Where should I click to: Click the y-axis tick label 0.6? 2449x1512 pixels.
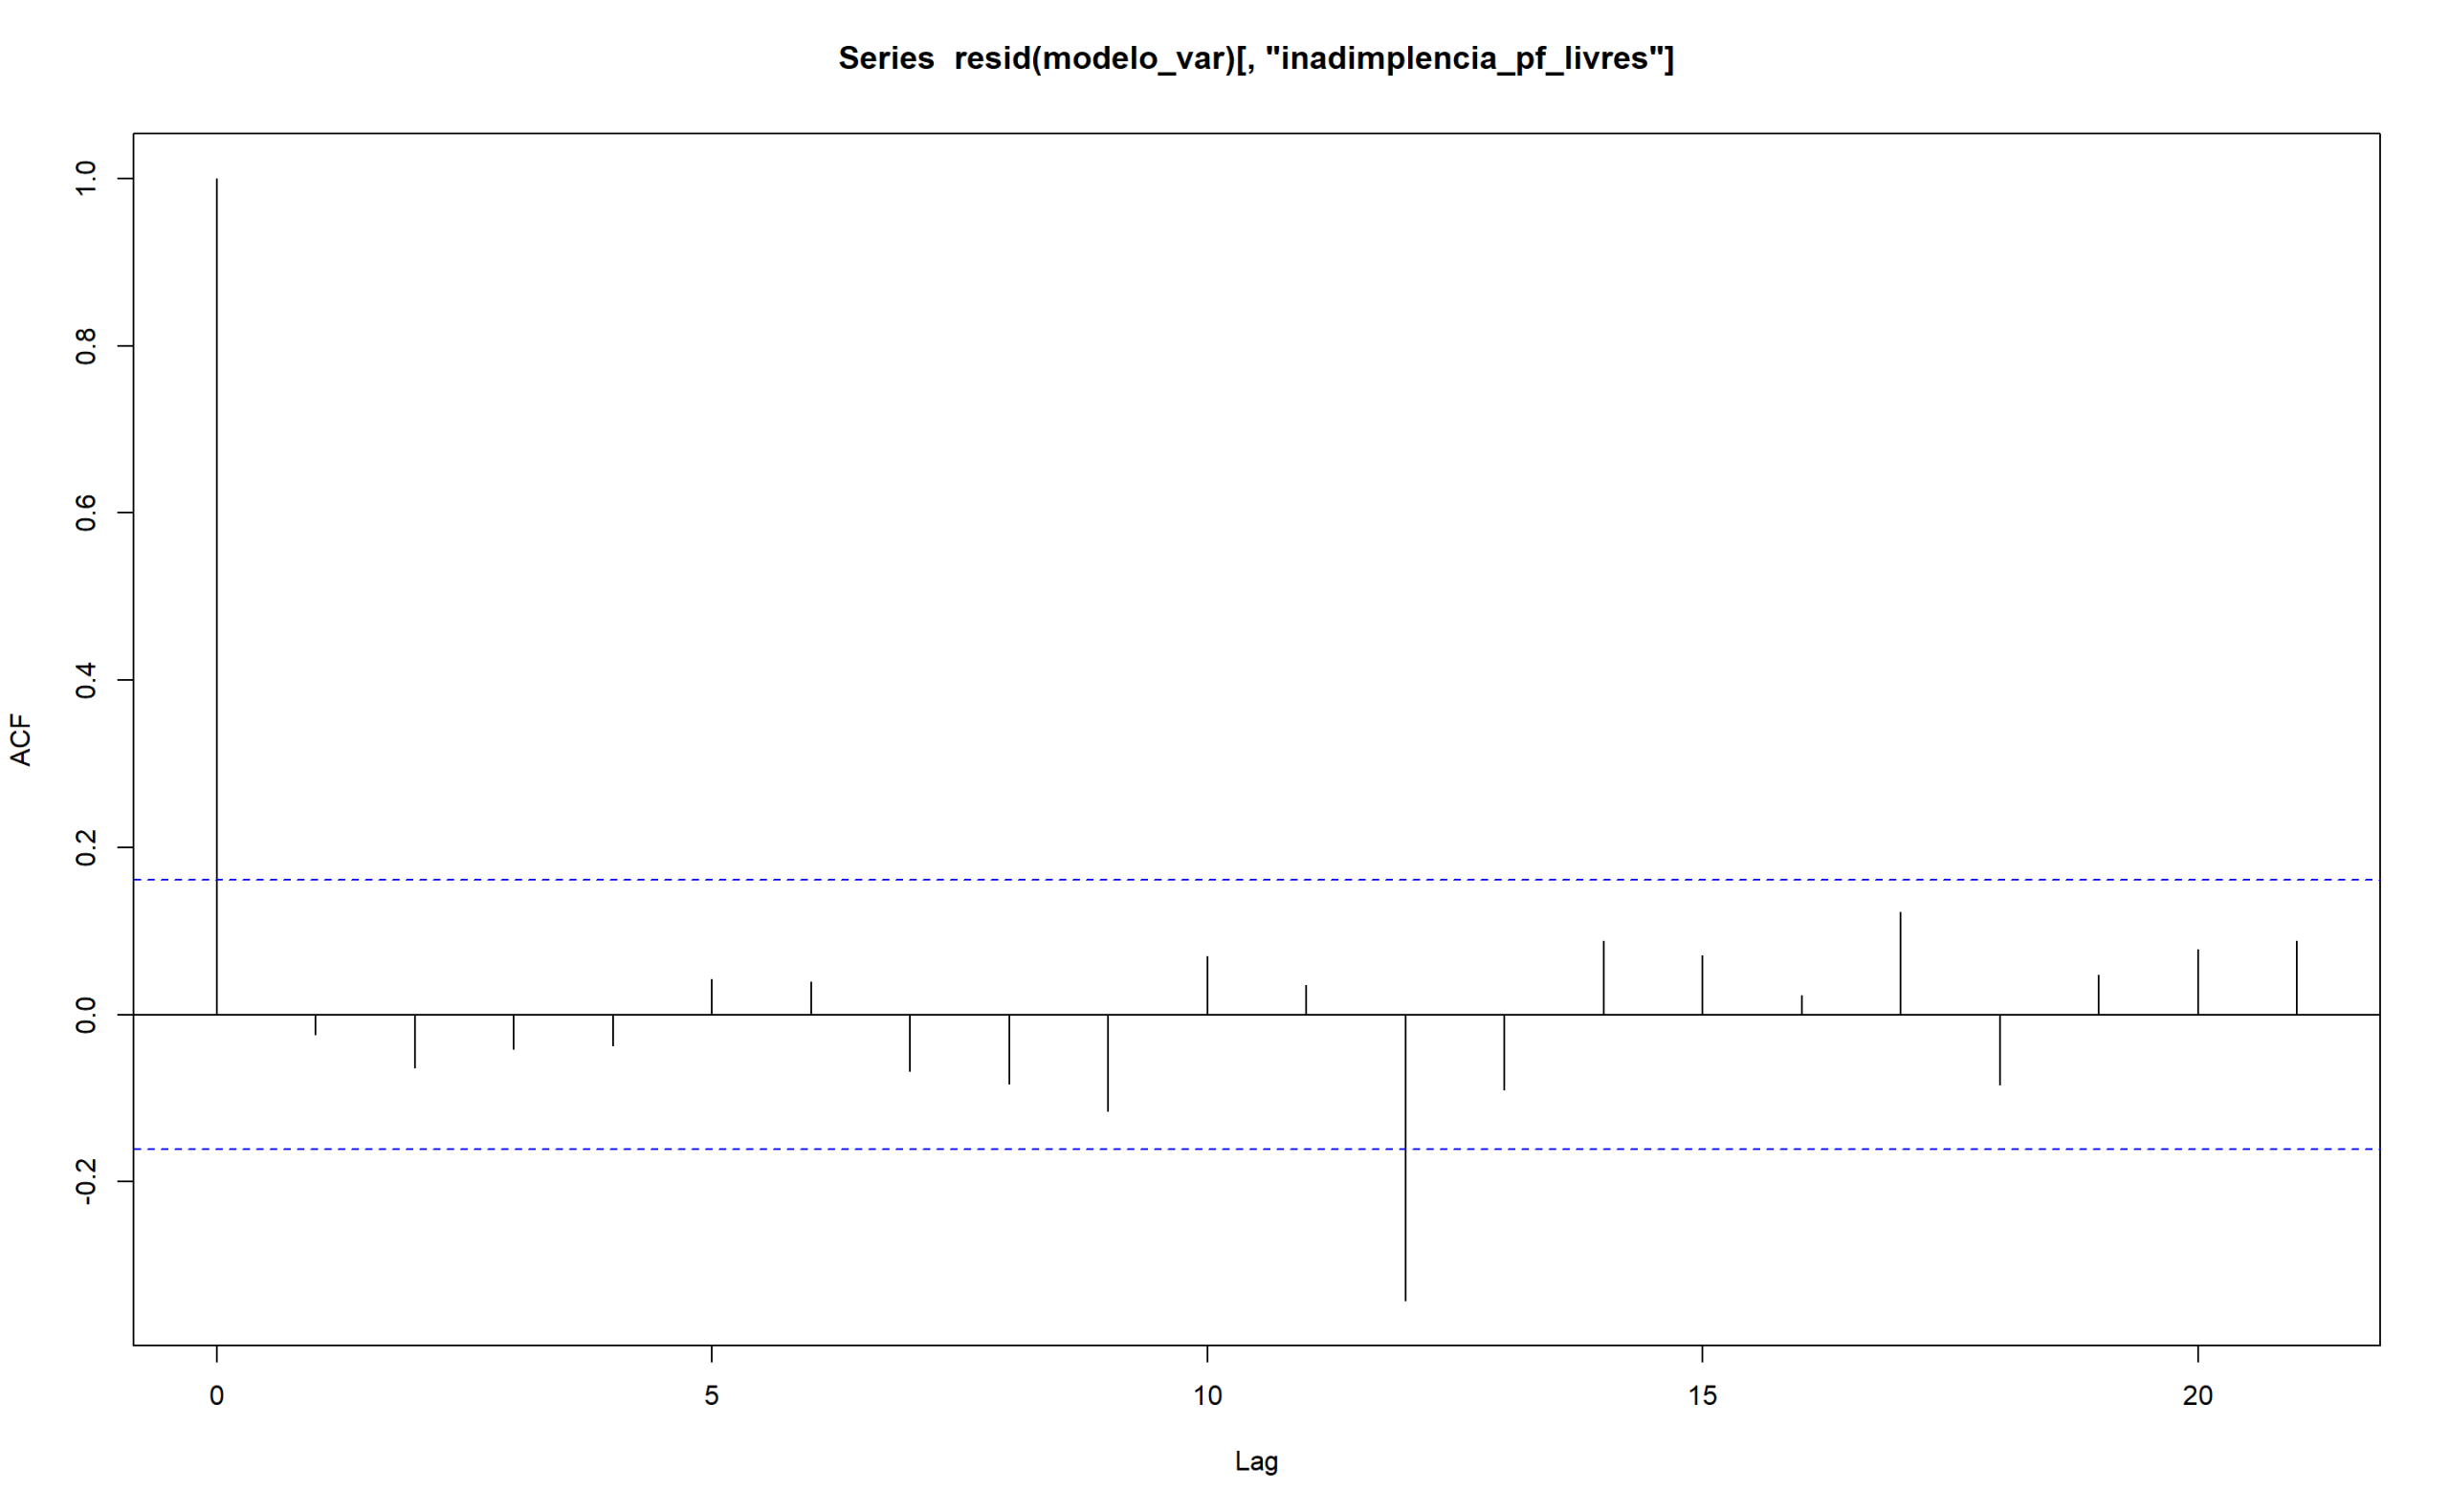[x=87, y=513]
